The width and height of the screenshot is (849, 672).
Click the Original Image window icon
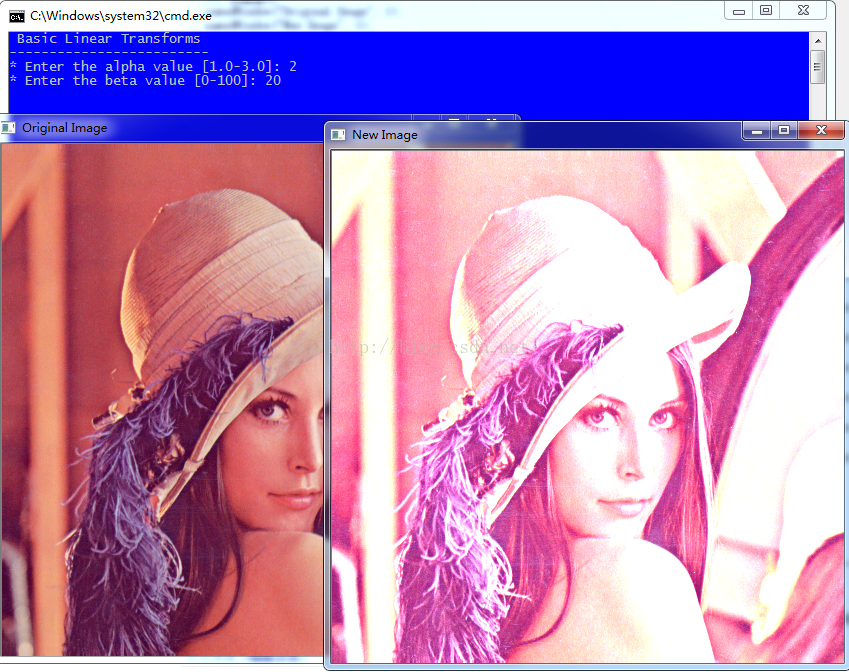[x=8, y=128]
